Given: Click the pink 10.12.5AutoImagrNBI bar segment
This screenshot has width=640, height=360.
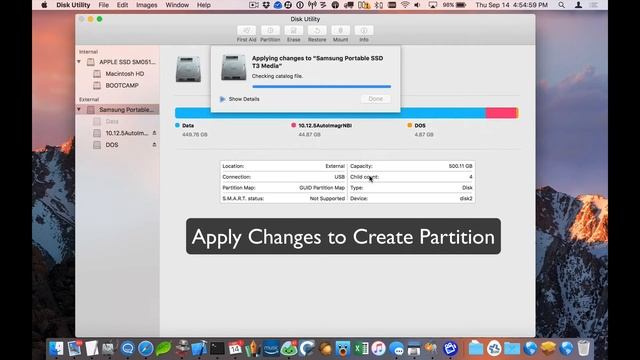Looking at the screenshot, I should (501, 113).
